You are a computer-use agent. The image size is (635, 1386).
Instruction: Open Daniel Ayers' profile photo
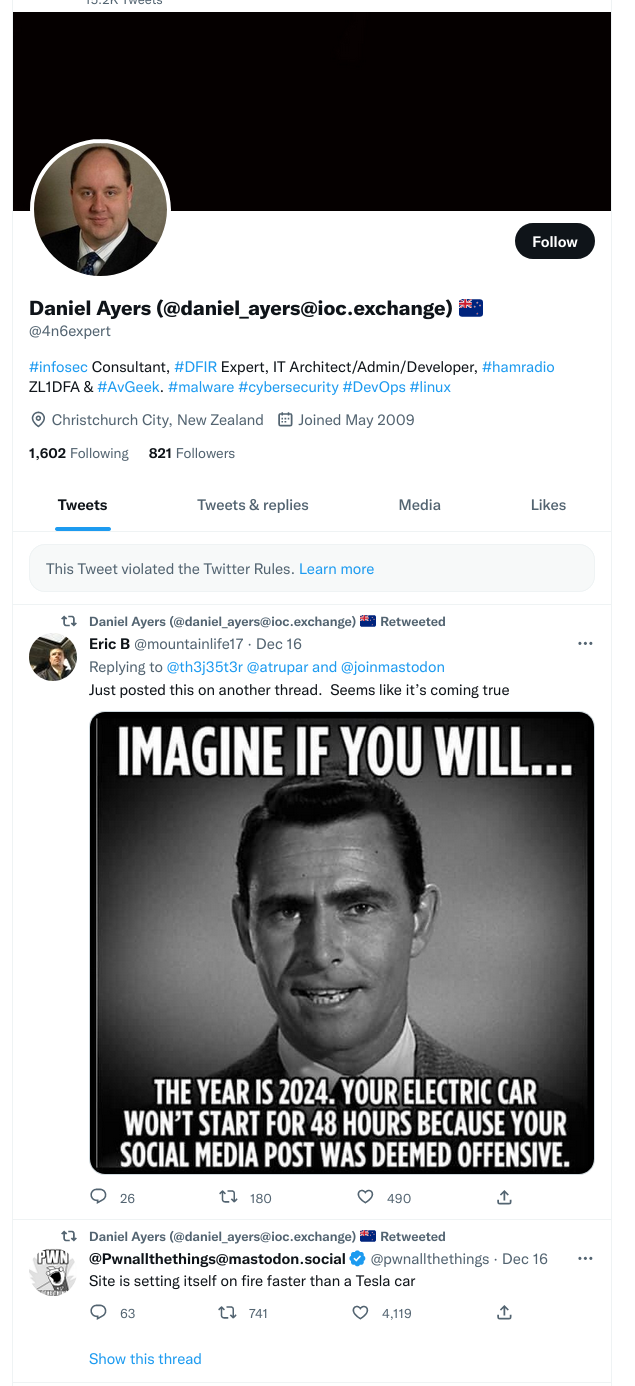[x=100, y=209]
